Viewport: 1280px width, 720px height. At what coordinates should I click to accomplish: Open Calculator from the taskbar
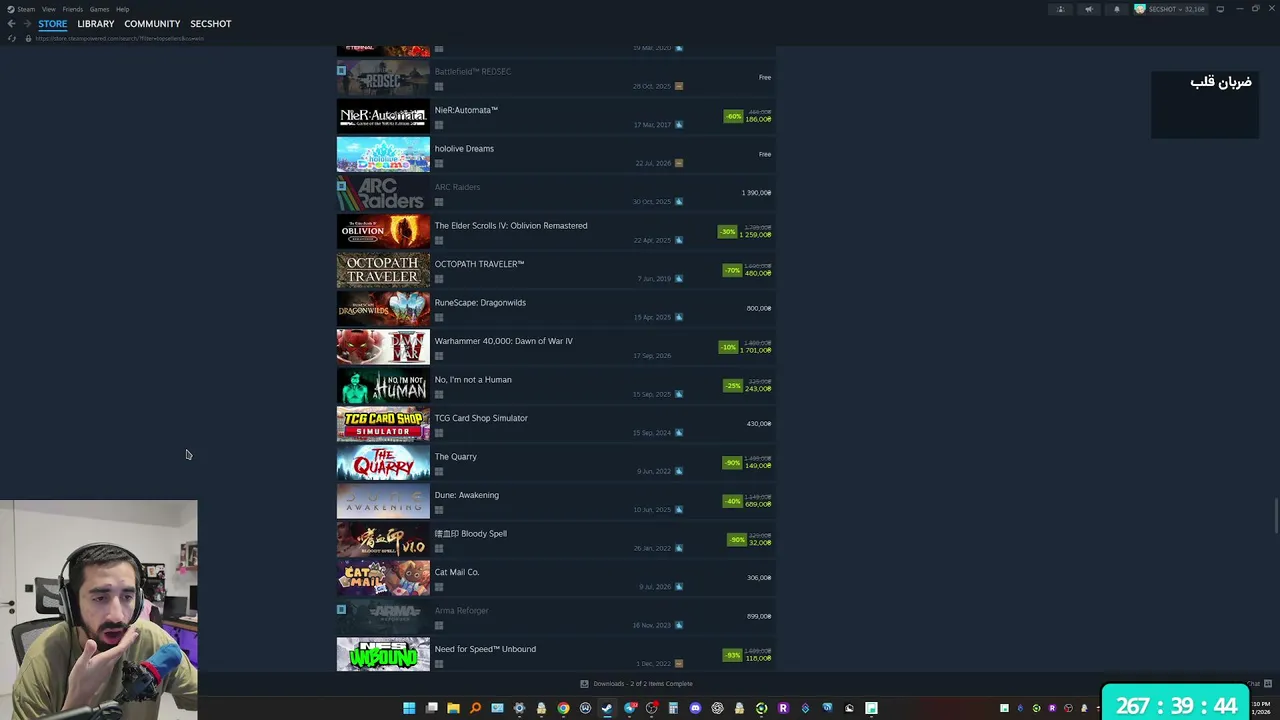pyautogui.click(x=673, y=708)
